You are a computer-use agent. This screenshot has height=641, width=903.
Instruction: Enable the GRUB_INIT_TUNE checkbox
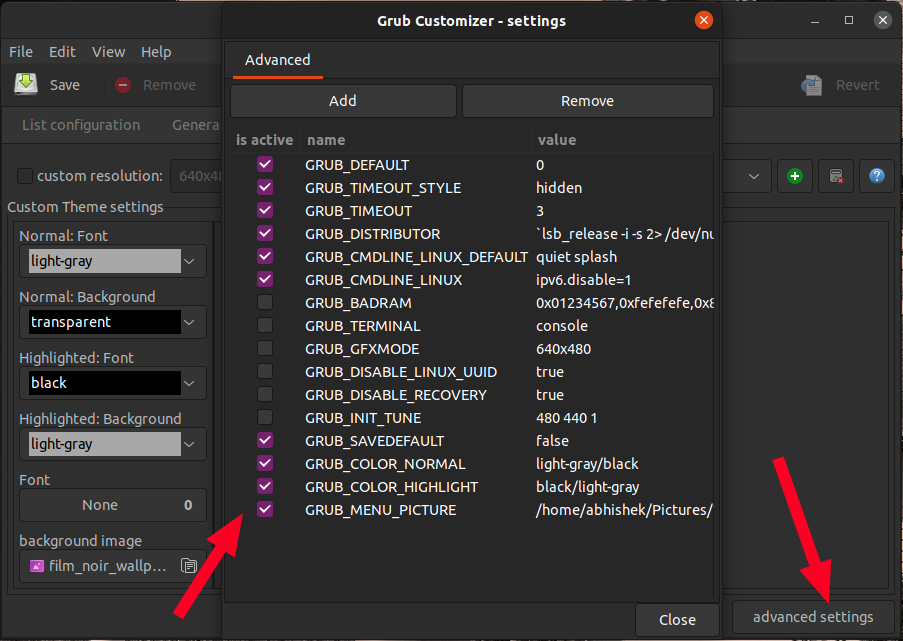265,418
